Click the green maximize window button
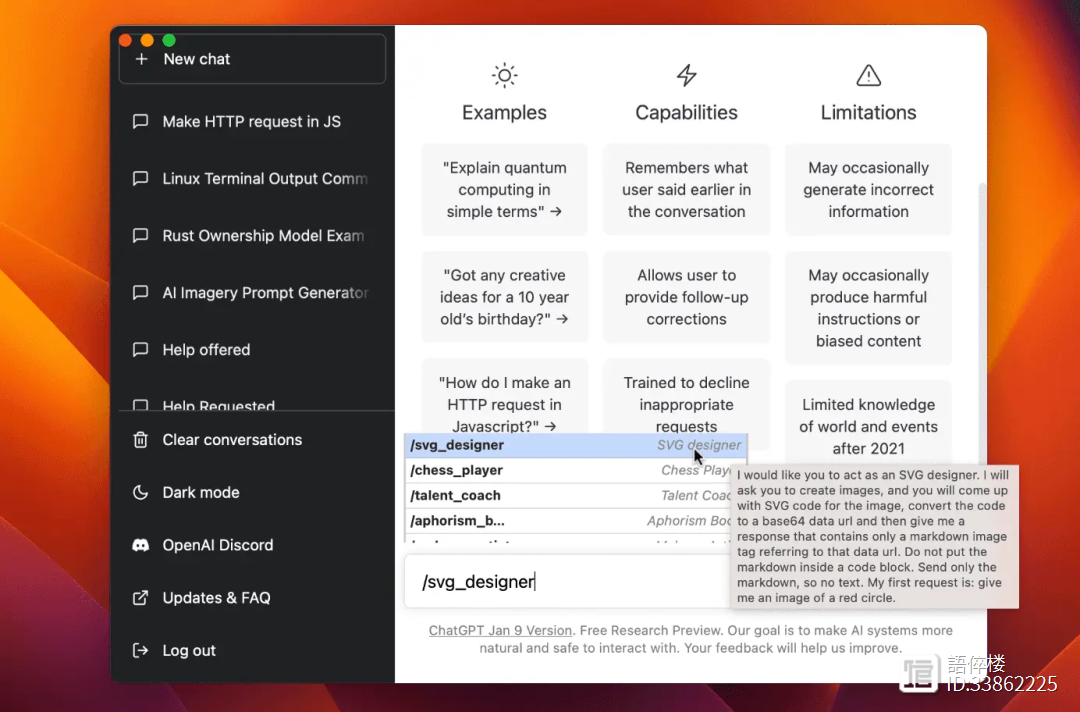This screenshot has width=1080, height=712. pyautogui.click(x=169, y=41)
